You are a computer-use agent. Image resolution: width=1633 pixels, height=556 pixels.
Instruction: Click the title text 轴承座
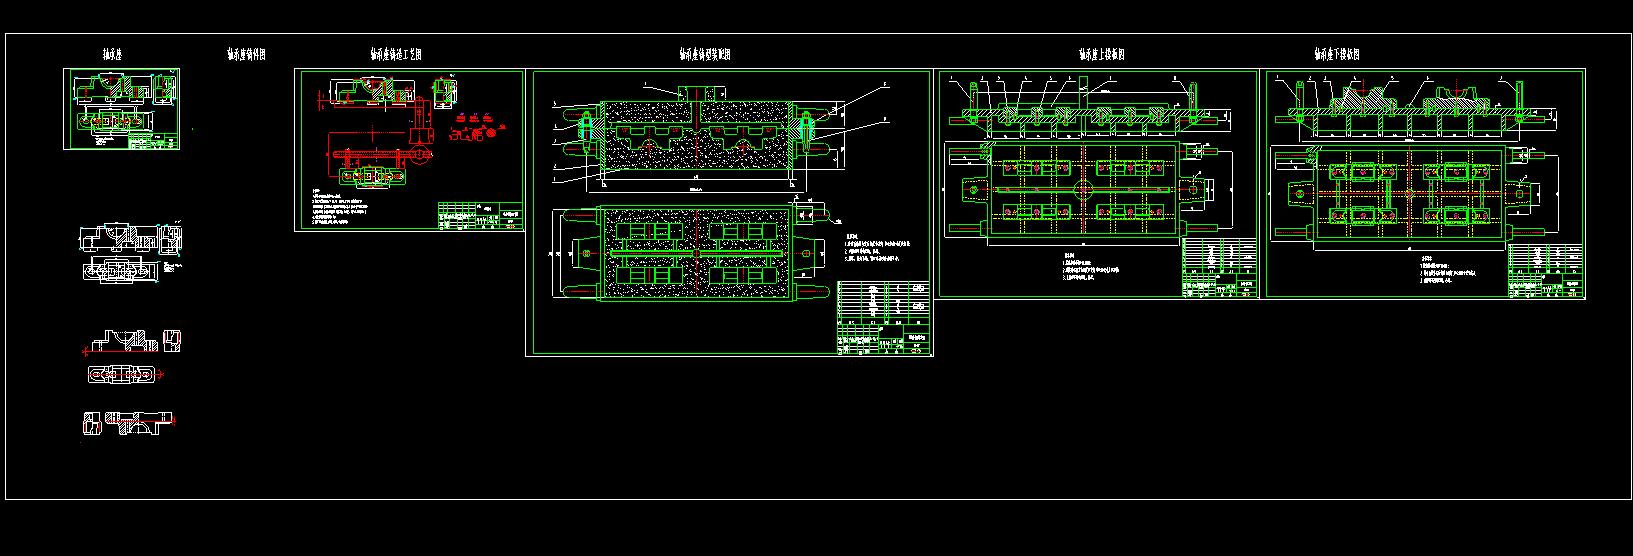point(112,55)
